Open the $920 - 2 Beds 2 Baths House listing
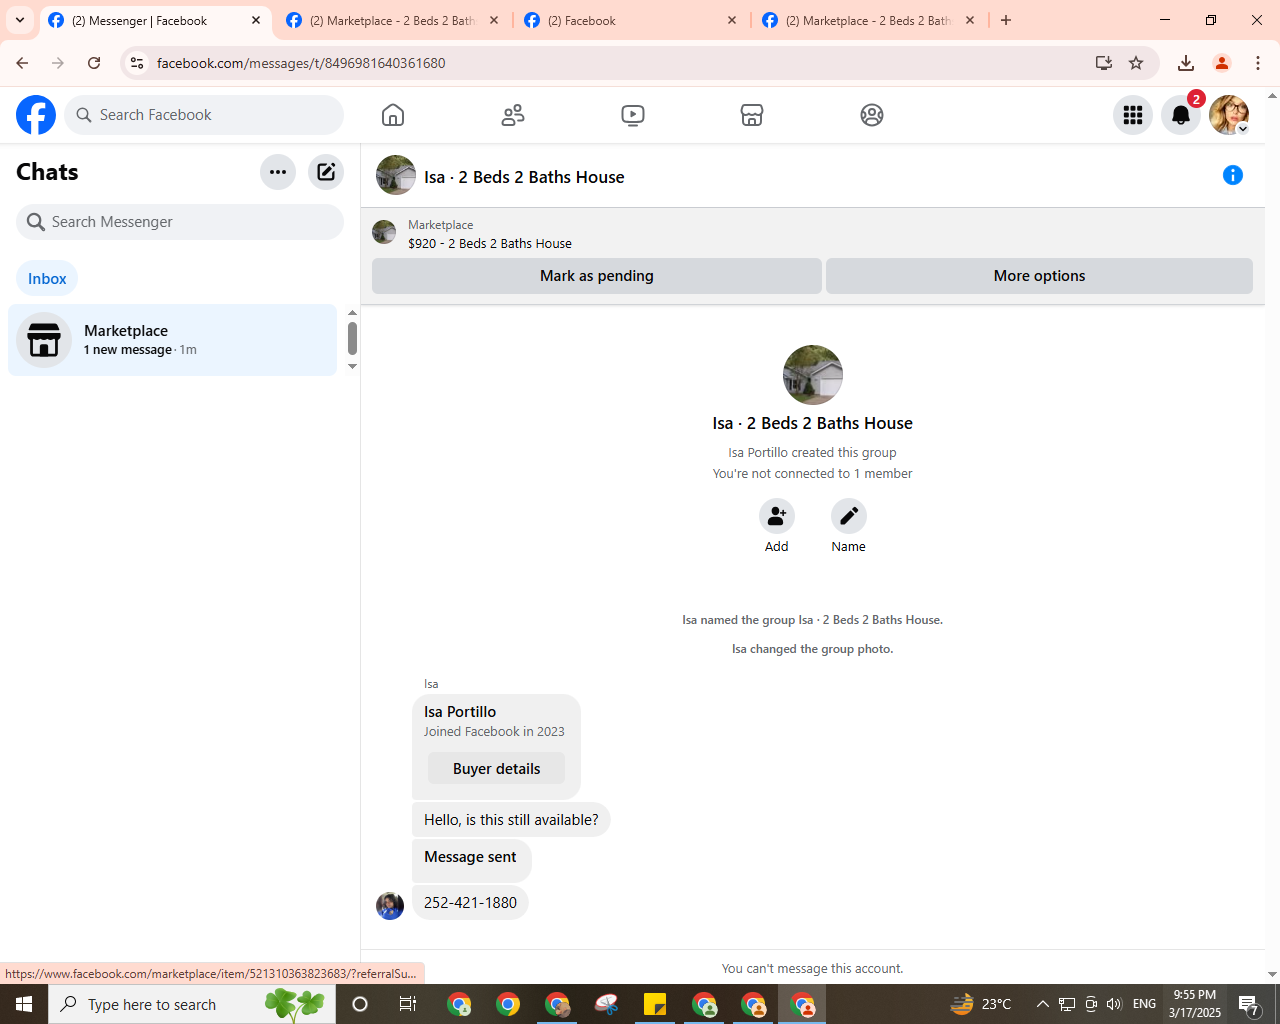The height and width of the screenshot is (1024, 1280). 490,243
